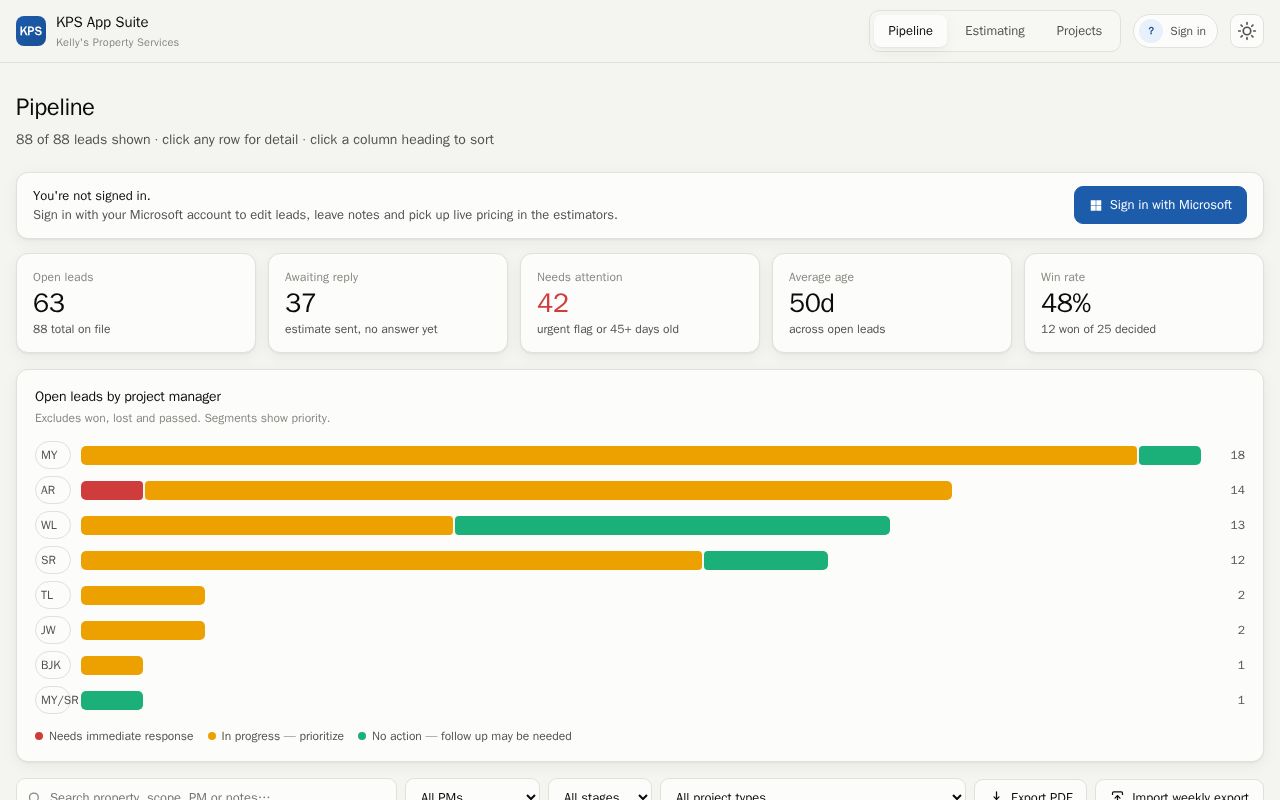This screenshot has width=1280, height=800.
Task: Select the BJK project manager badge
Action: pyautogui.click(x=53, y=665)
